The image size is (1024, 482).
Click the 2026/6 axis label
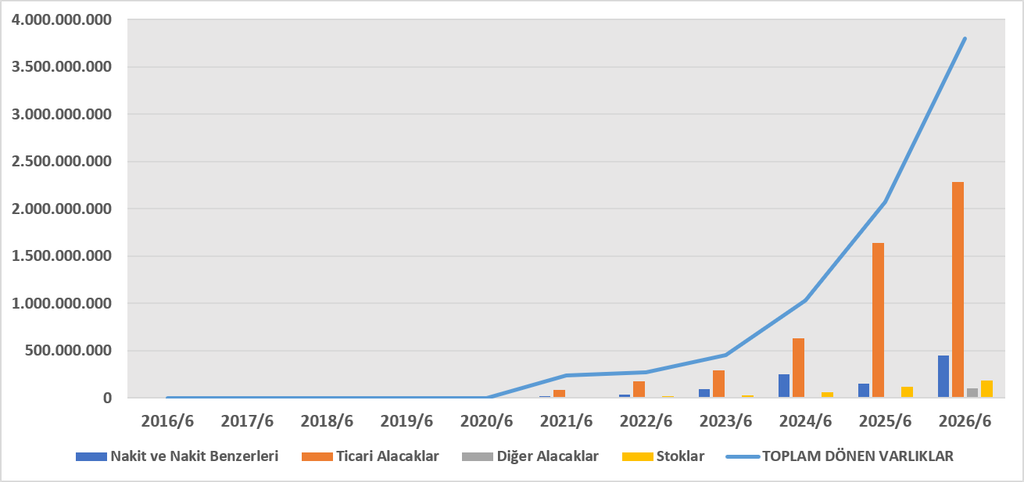point(965,421)
